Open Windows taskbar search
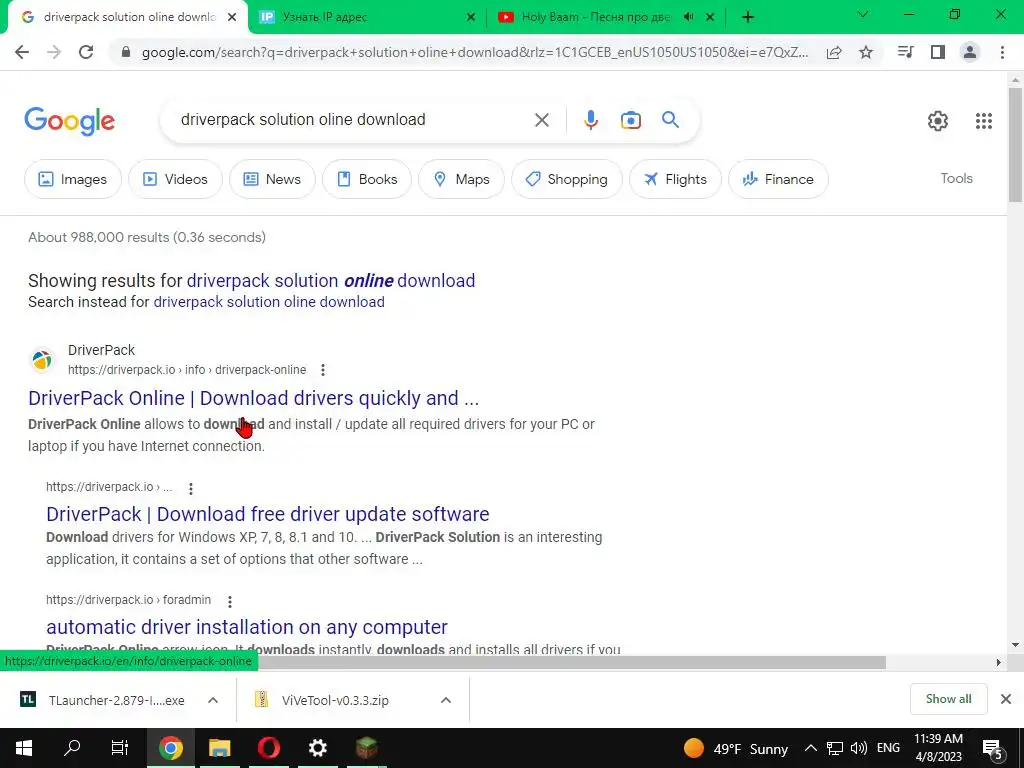The image size is (1024, 768). coord(72,748)
